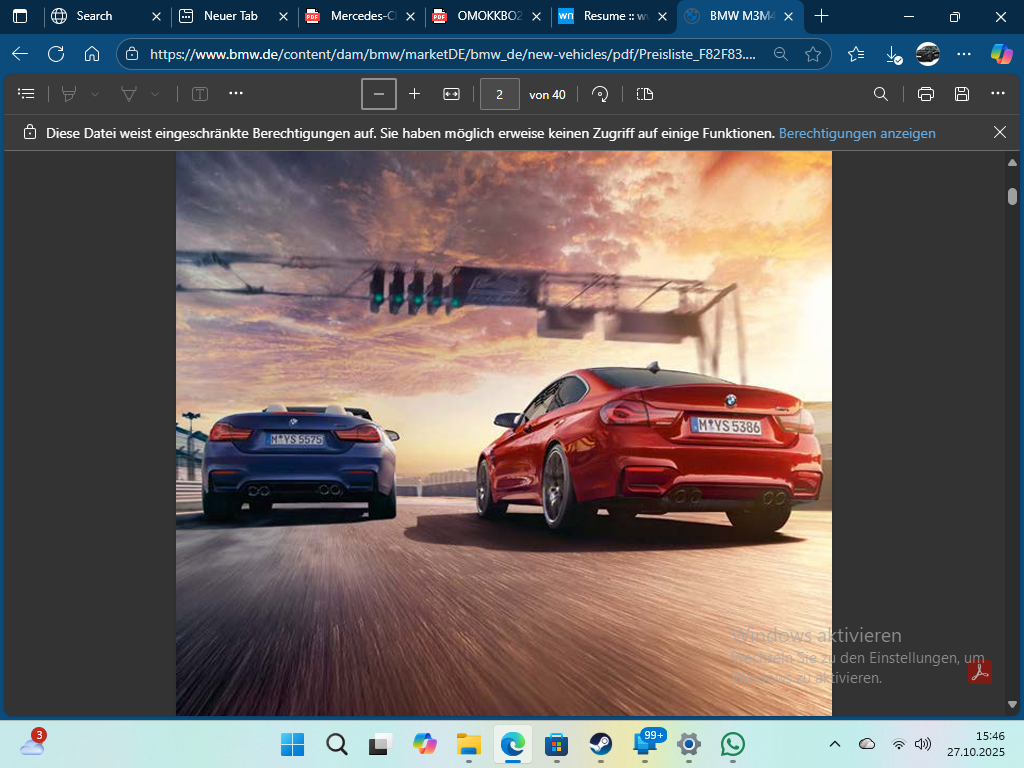Switch to the Neuer Tab browser tab
Image resolution: width=1024 pixels, height=768 pixels.
pyautogui.click(x=230, y=16)
